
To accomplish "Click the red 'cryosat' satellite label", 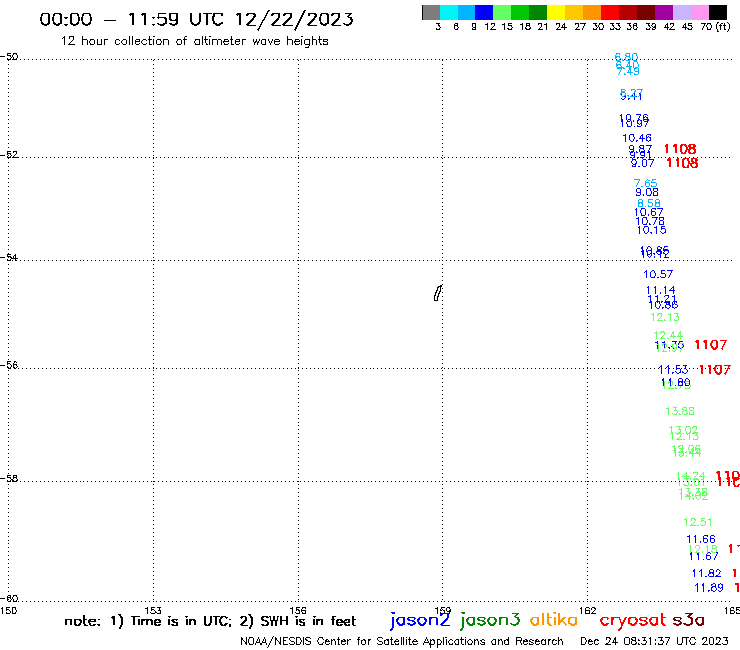I will pyautogui.click(x=633, y=620).
